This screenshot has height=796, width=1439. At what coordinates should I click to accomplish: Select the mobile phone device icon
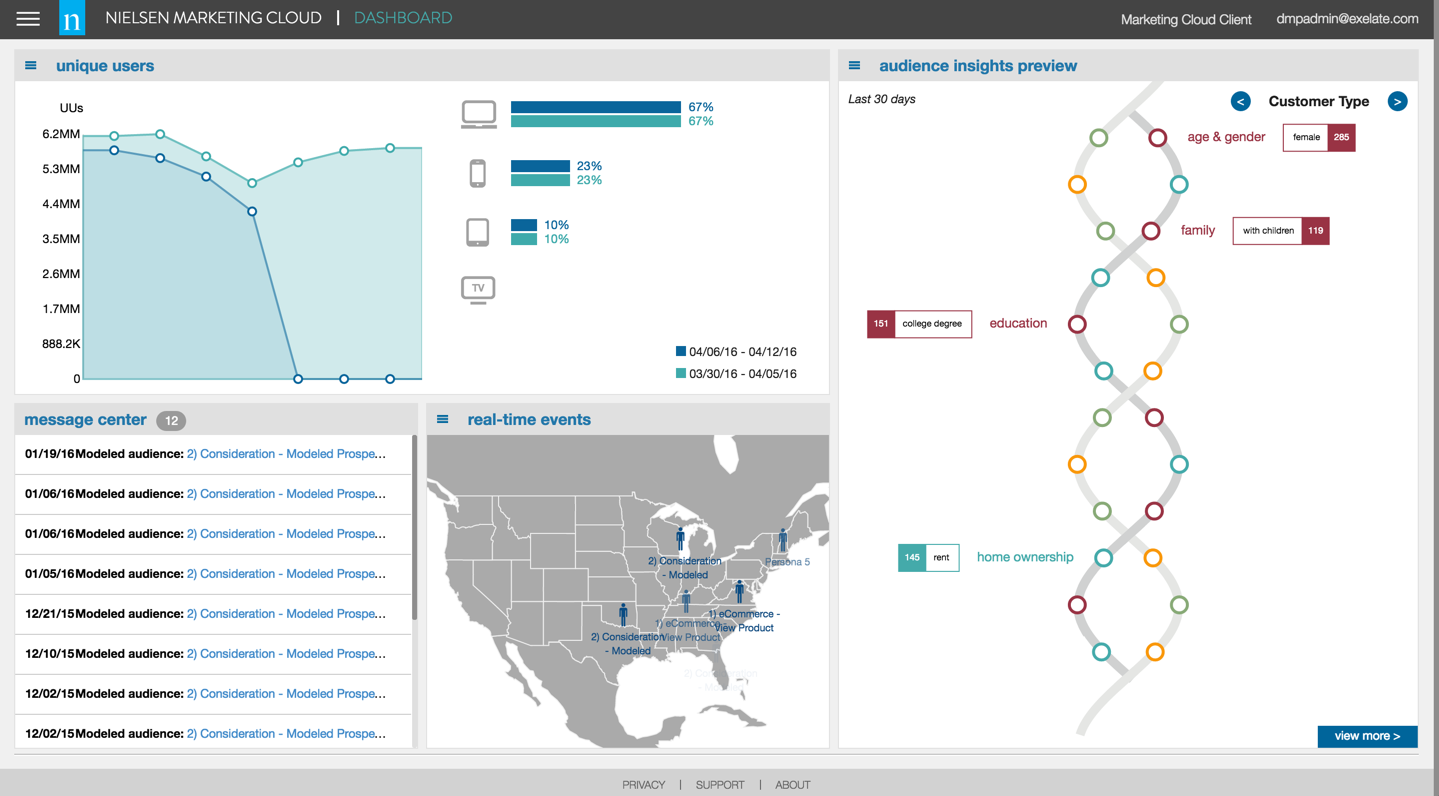coord(478,173)
